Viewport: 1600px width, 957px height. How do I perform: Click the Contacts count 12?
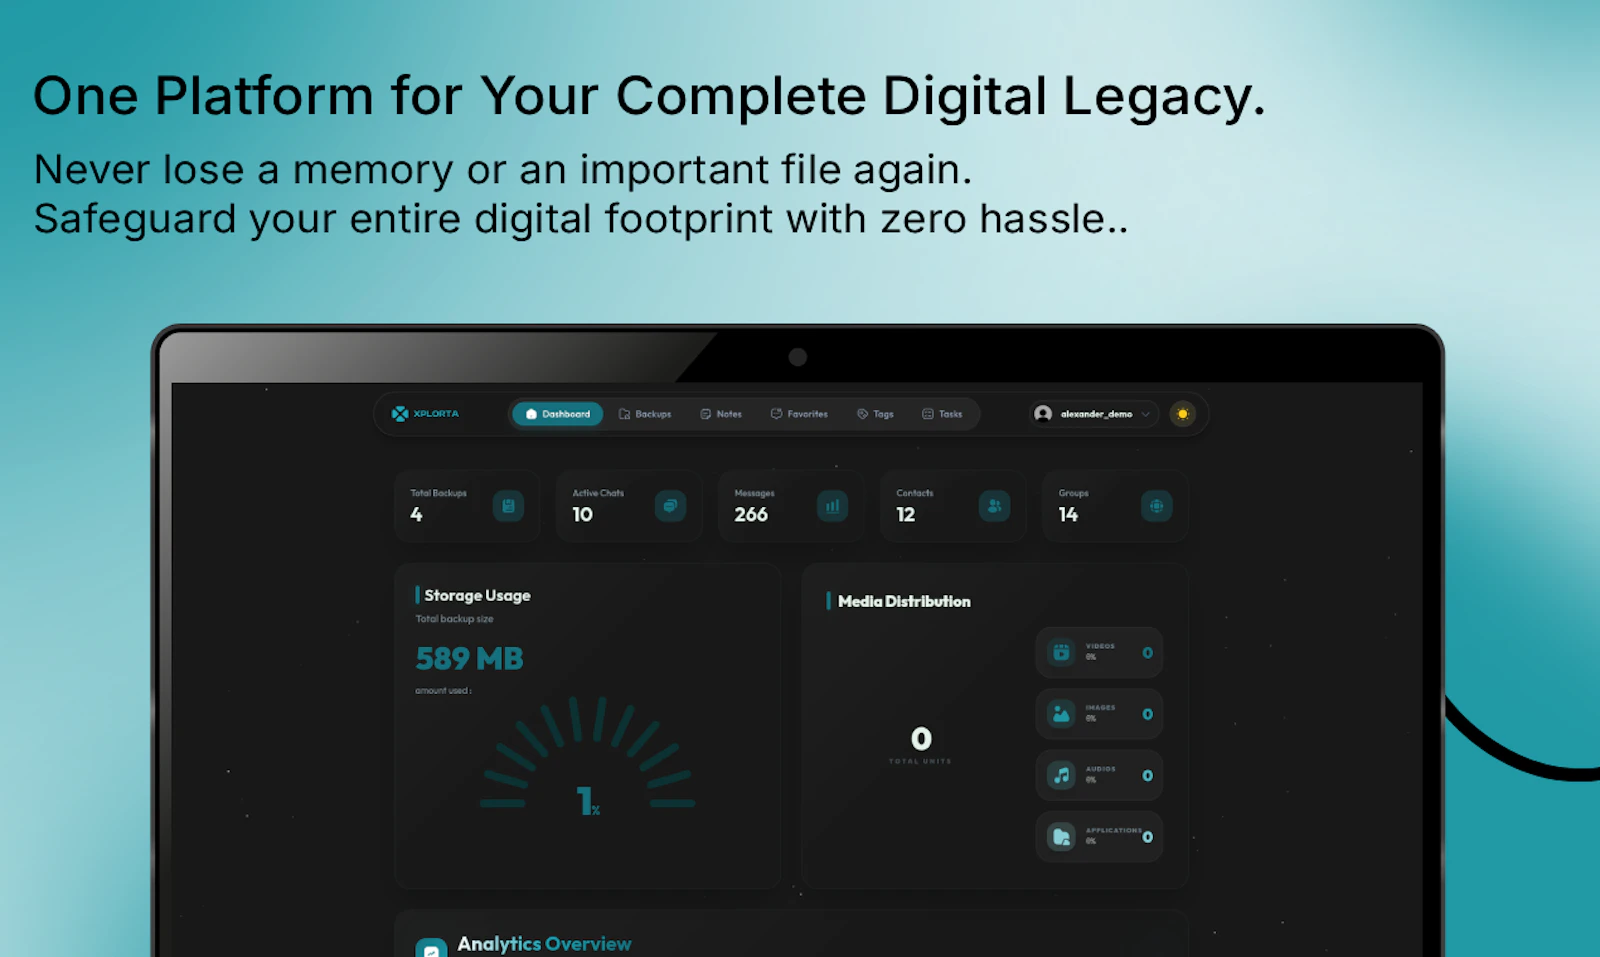pos(905,514)
